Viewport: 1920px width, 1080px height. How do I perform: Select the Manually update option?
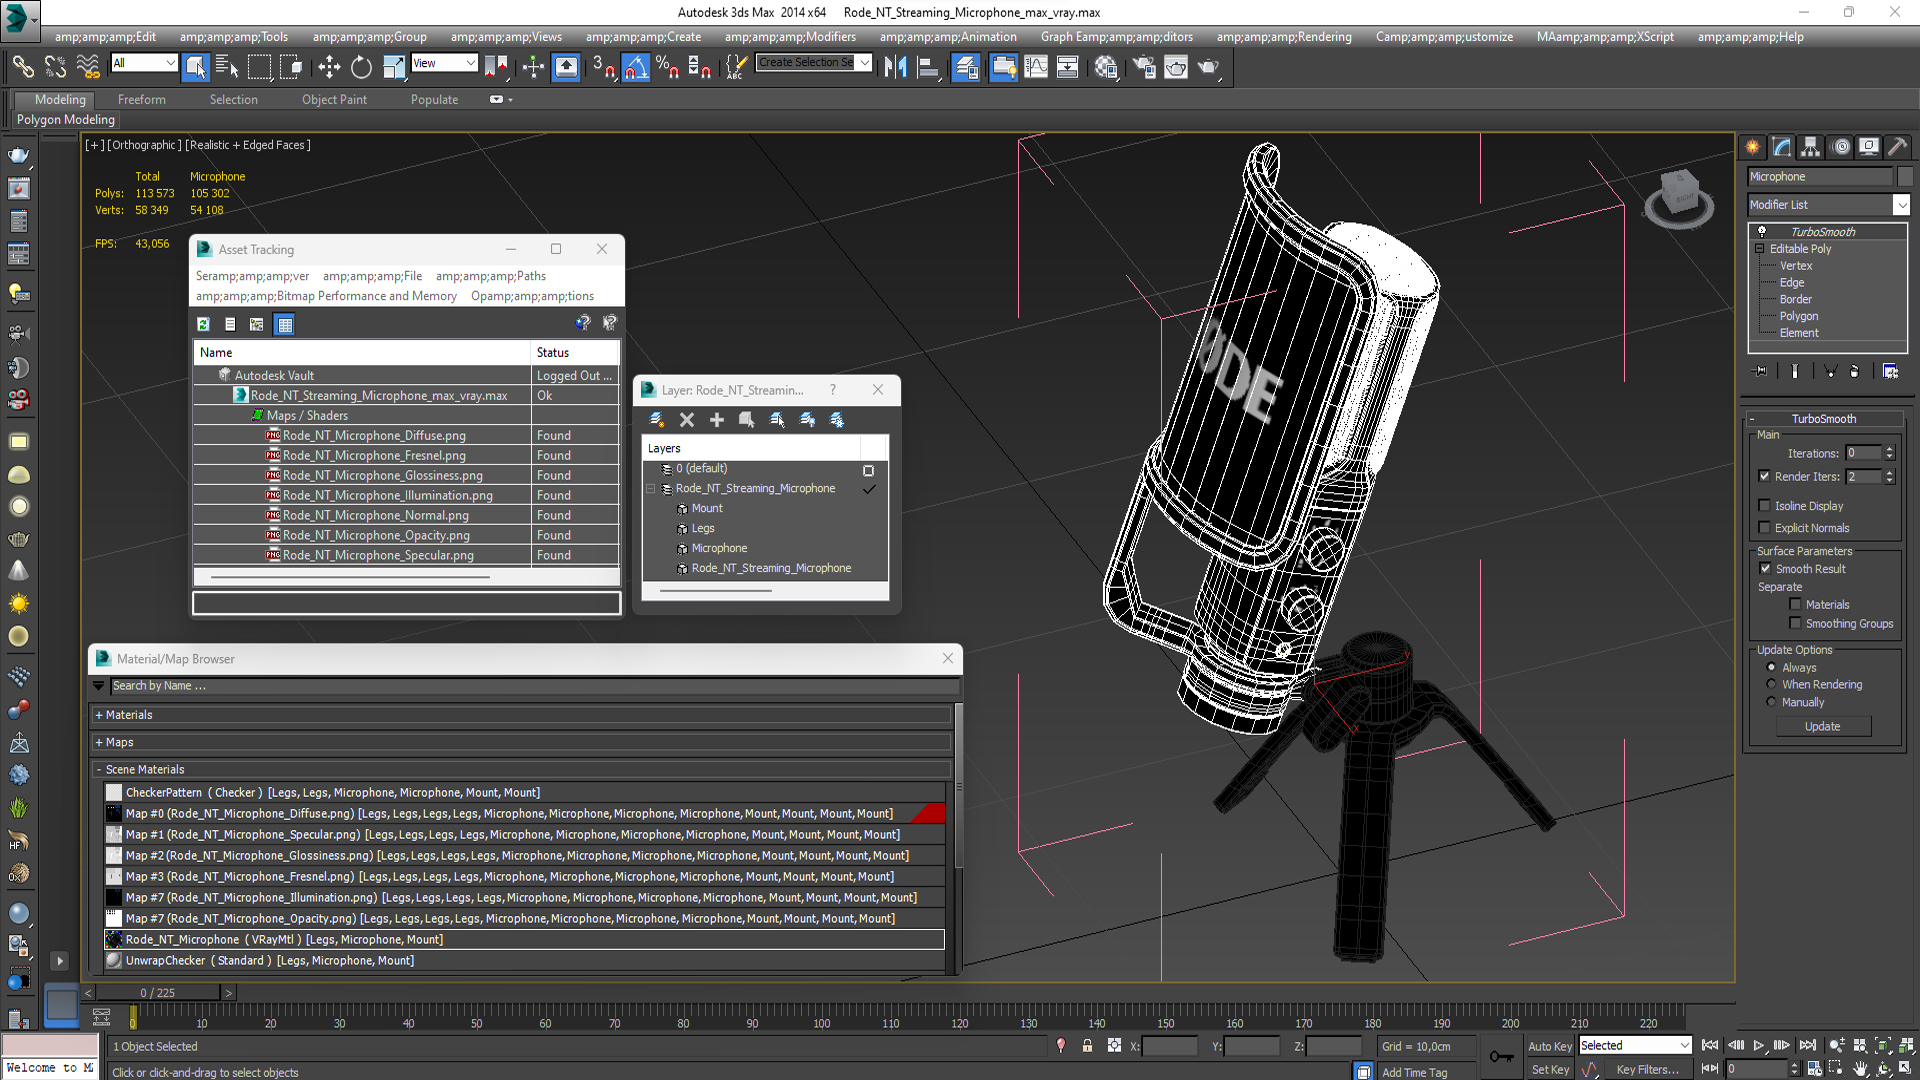[1771, 702]
